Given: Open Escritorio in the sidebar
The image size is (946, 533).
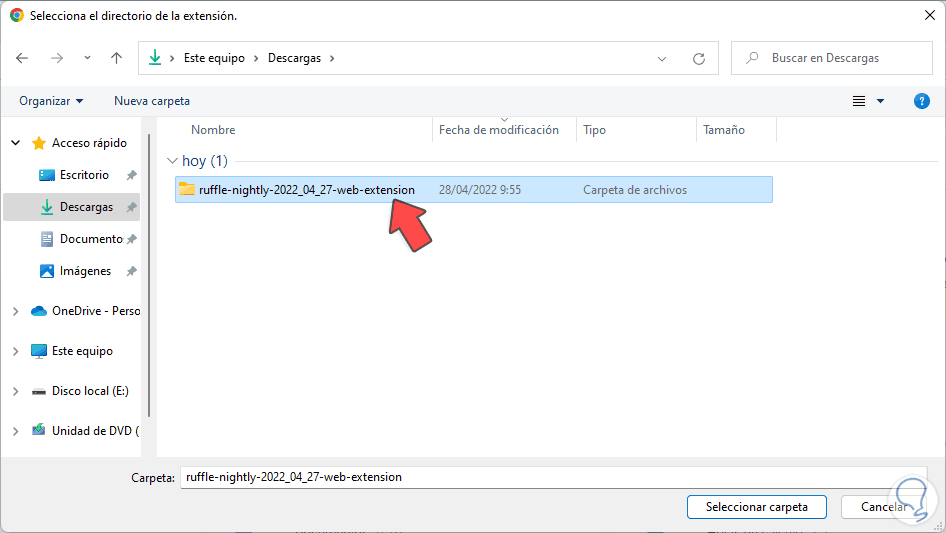Looking at the screenshot, I should point(84,175).
